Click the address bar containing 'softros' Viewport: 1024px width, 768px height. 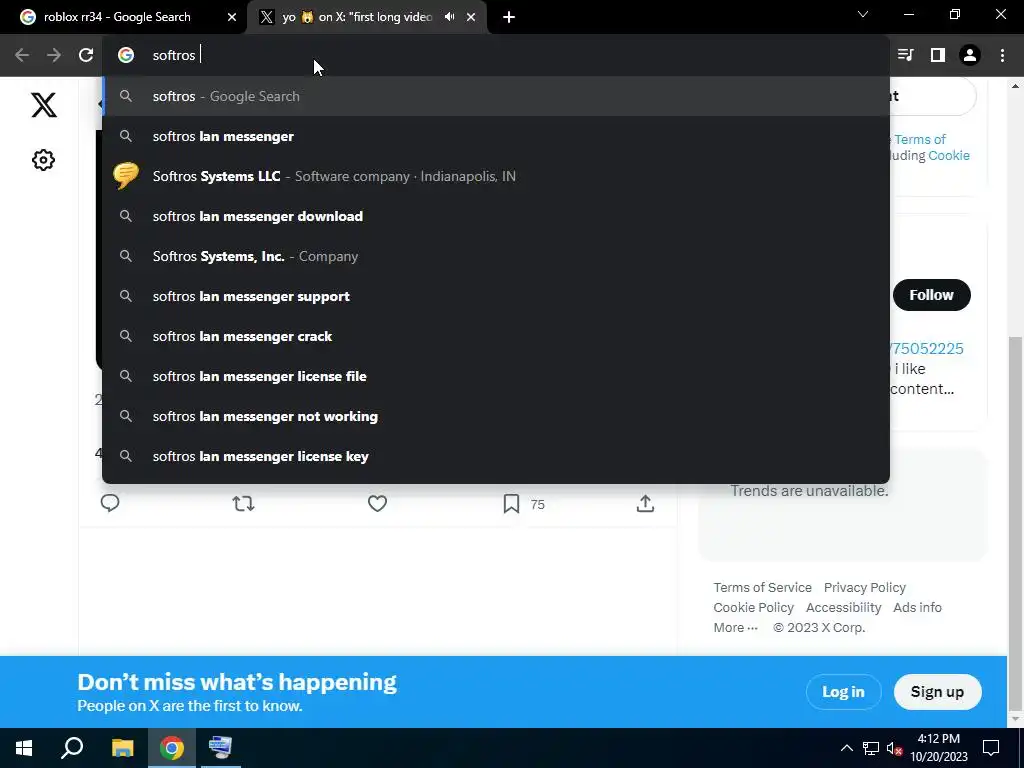496,55
